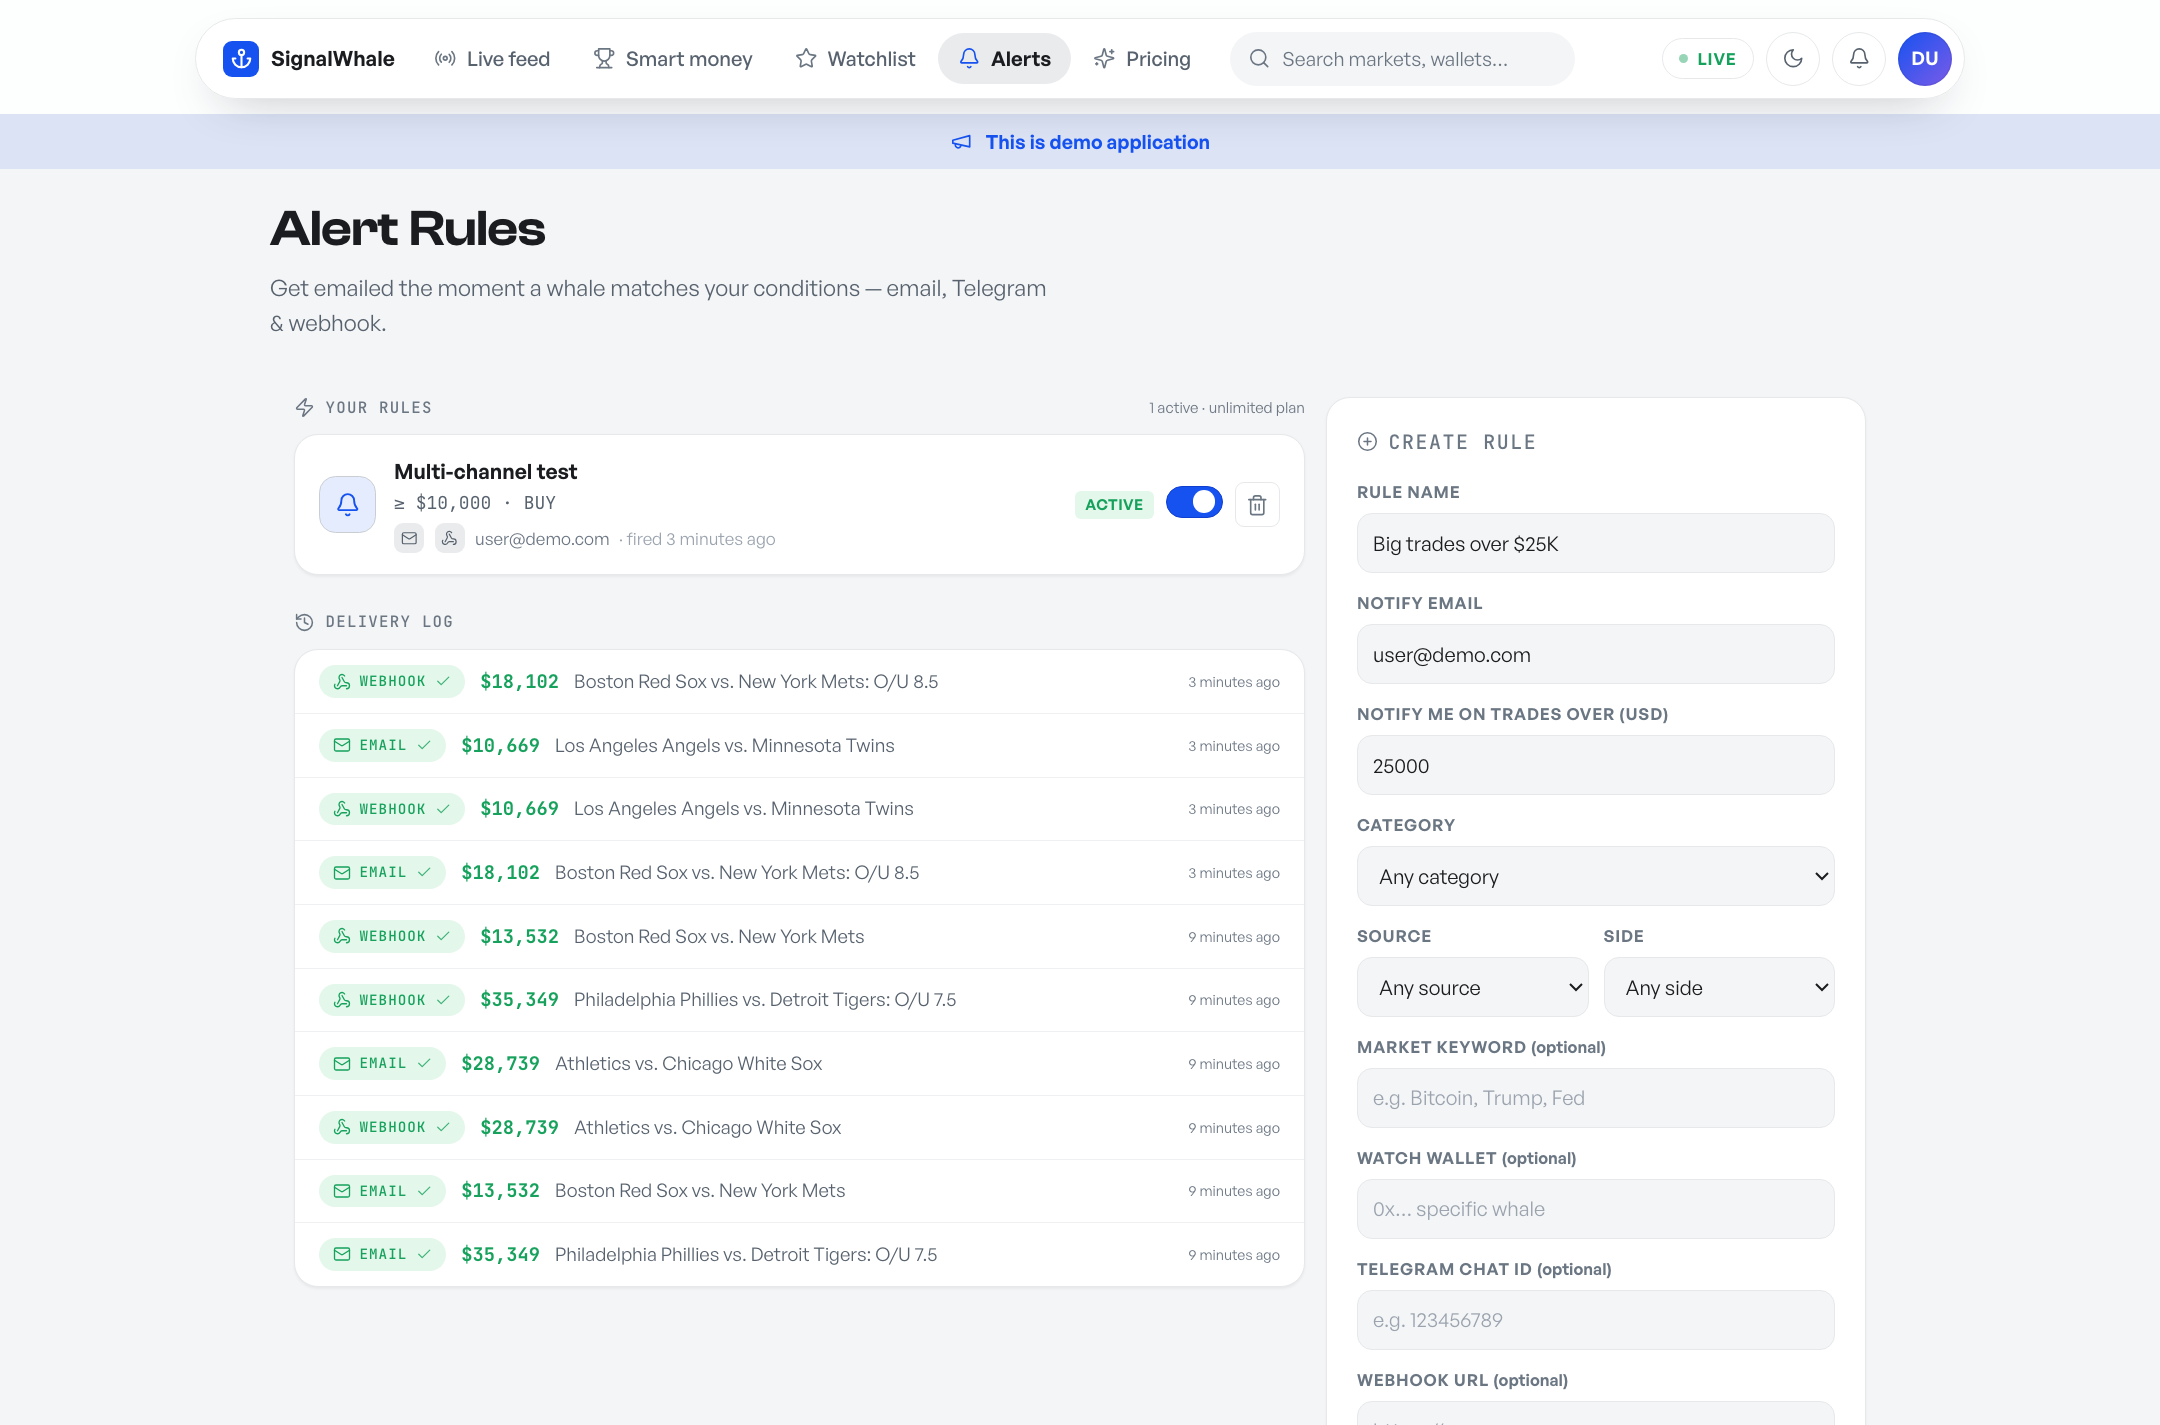
Task: Click the Market Keyword input field
Action: coord(1595,1098)
